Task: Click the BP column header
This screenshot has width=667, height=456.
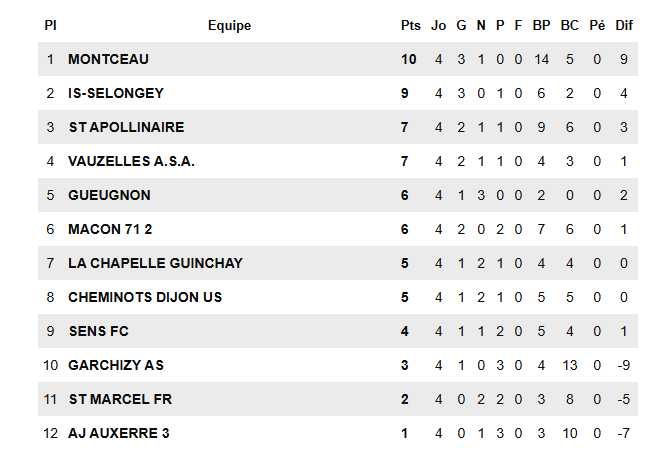Action: 541,25
